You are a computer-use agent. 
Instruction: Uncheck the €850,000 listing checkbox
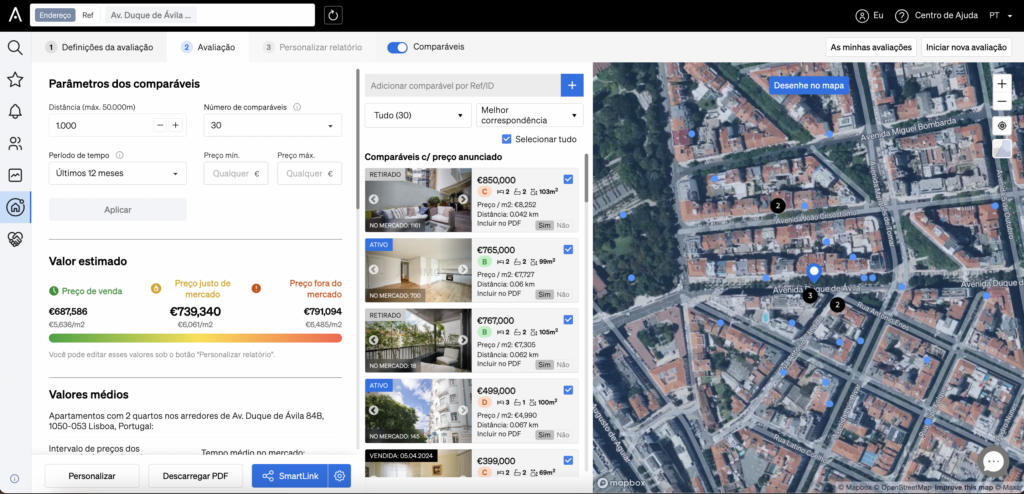tap(568, 179)
